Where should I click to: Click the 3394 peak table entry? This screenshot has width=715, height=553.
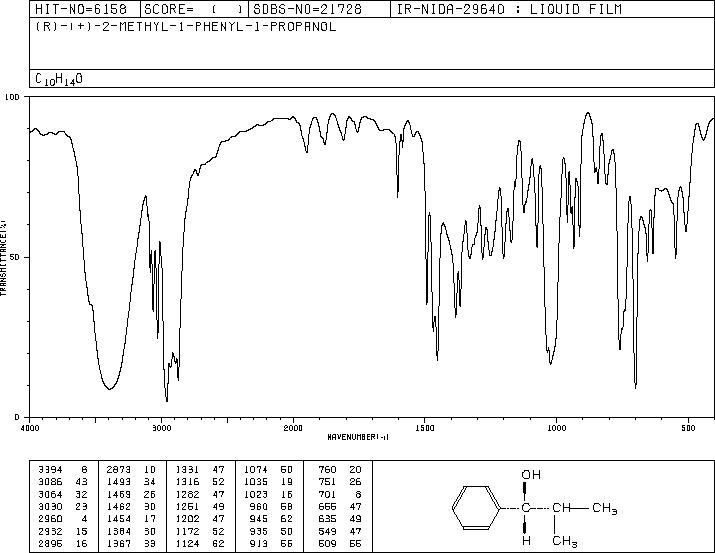[63, 469]
